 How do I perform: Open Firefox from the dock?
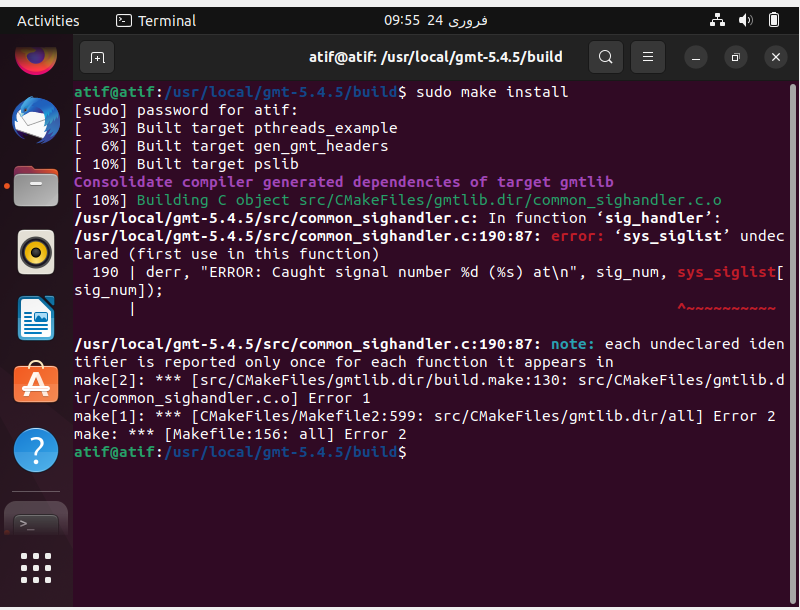pos(36,57)
